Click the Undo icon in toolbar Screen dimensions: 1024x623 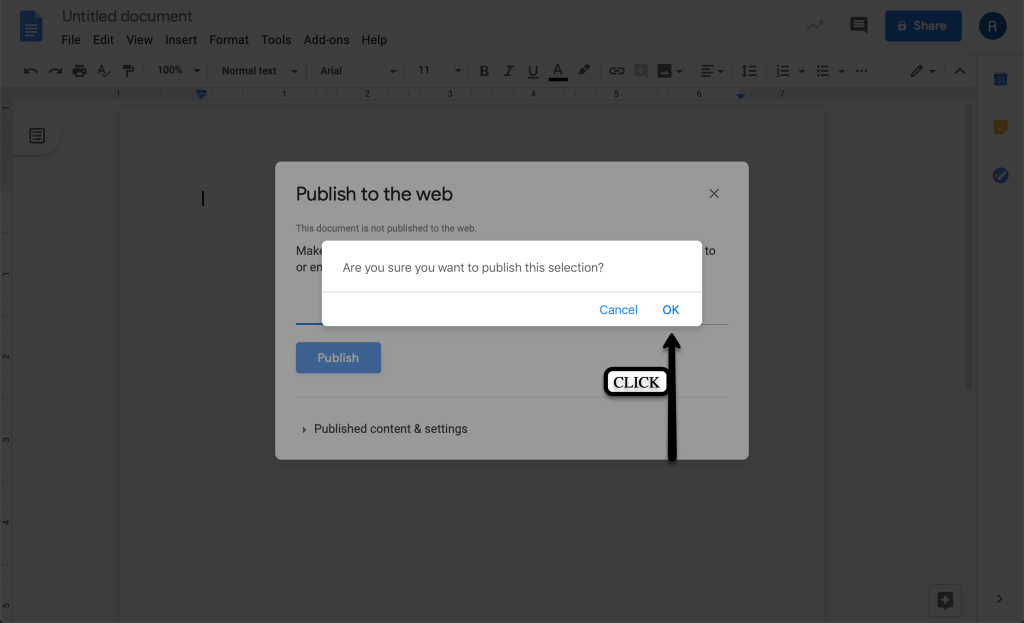(31, 71)
